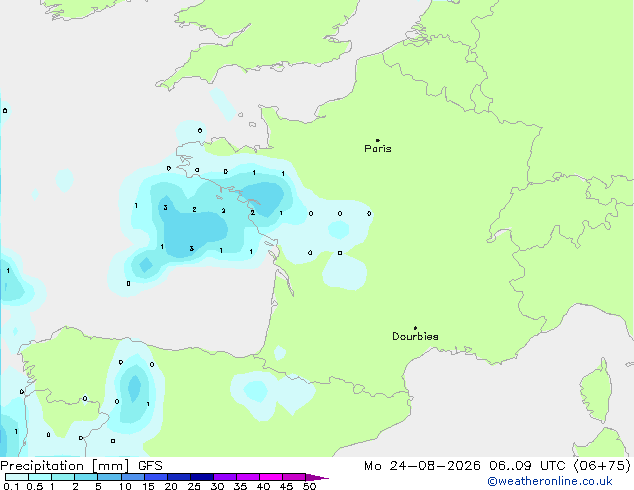Click the 'Mo 24-08-2026' forecast date
The width and height of the screenshot is (634, 490).
[x=422, y=466]
